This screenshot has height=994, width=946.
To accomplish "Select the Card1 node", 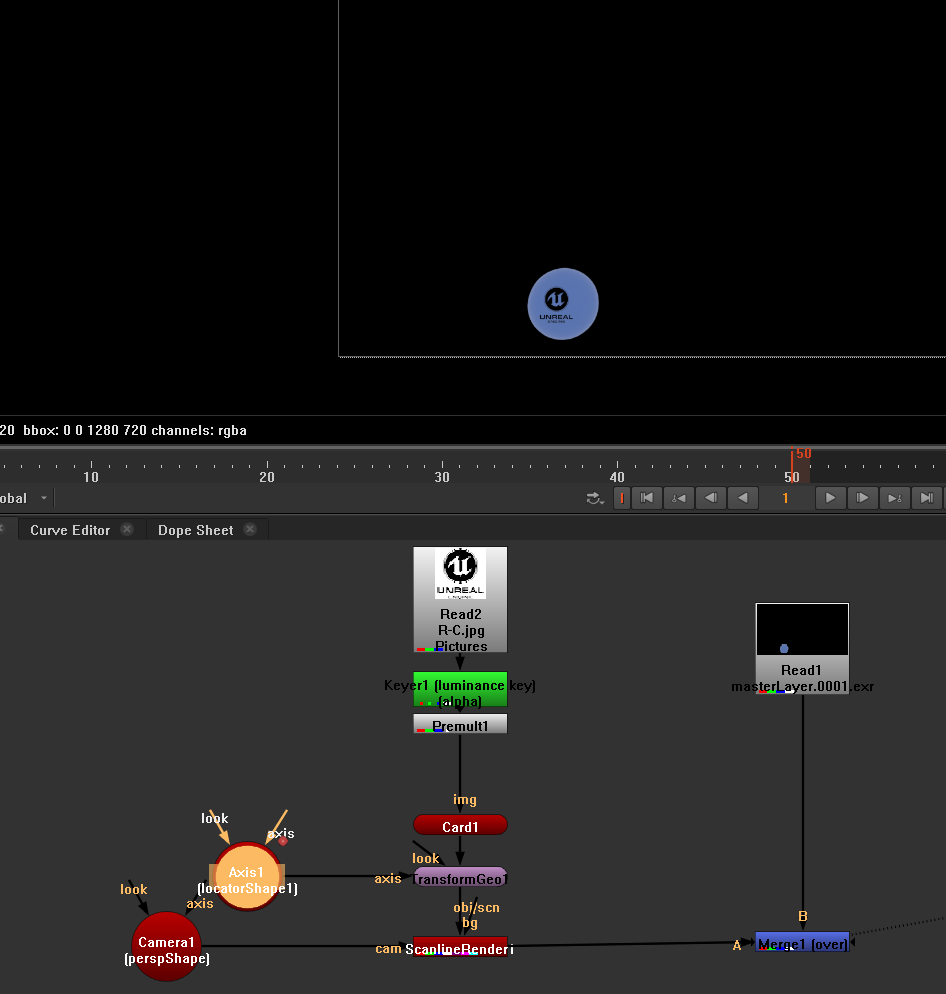I will click(460, 825).
